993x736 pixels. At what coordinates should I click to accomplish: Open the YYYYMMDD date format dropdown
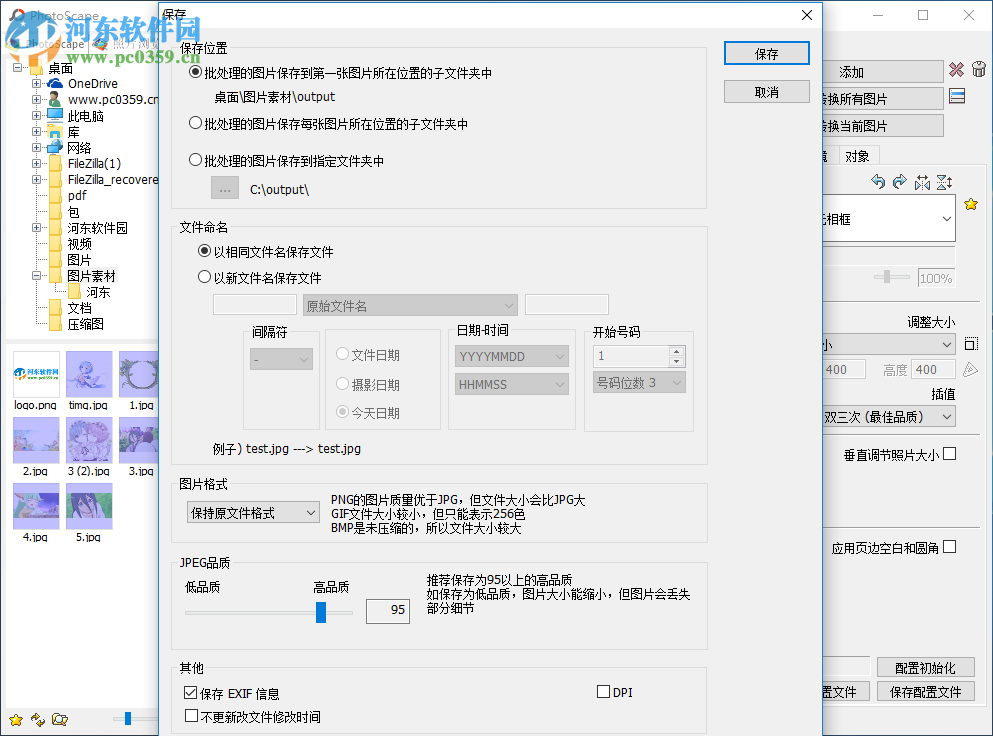[511, 356]
